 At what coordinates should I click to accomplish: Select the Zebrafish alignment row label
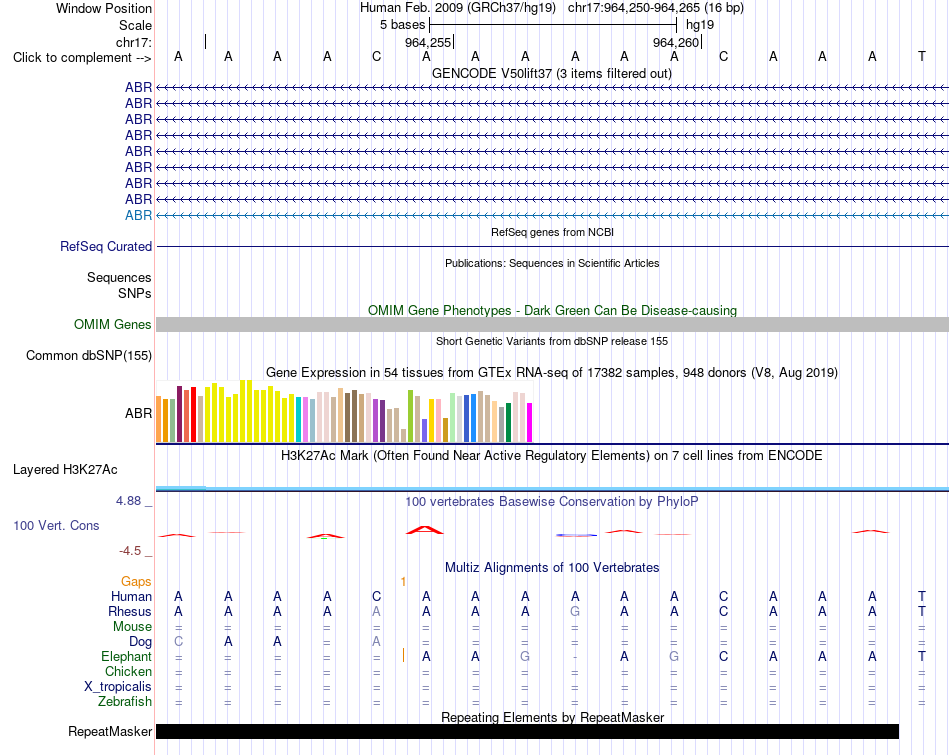pos(125,702)
